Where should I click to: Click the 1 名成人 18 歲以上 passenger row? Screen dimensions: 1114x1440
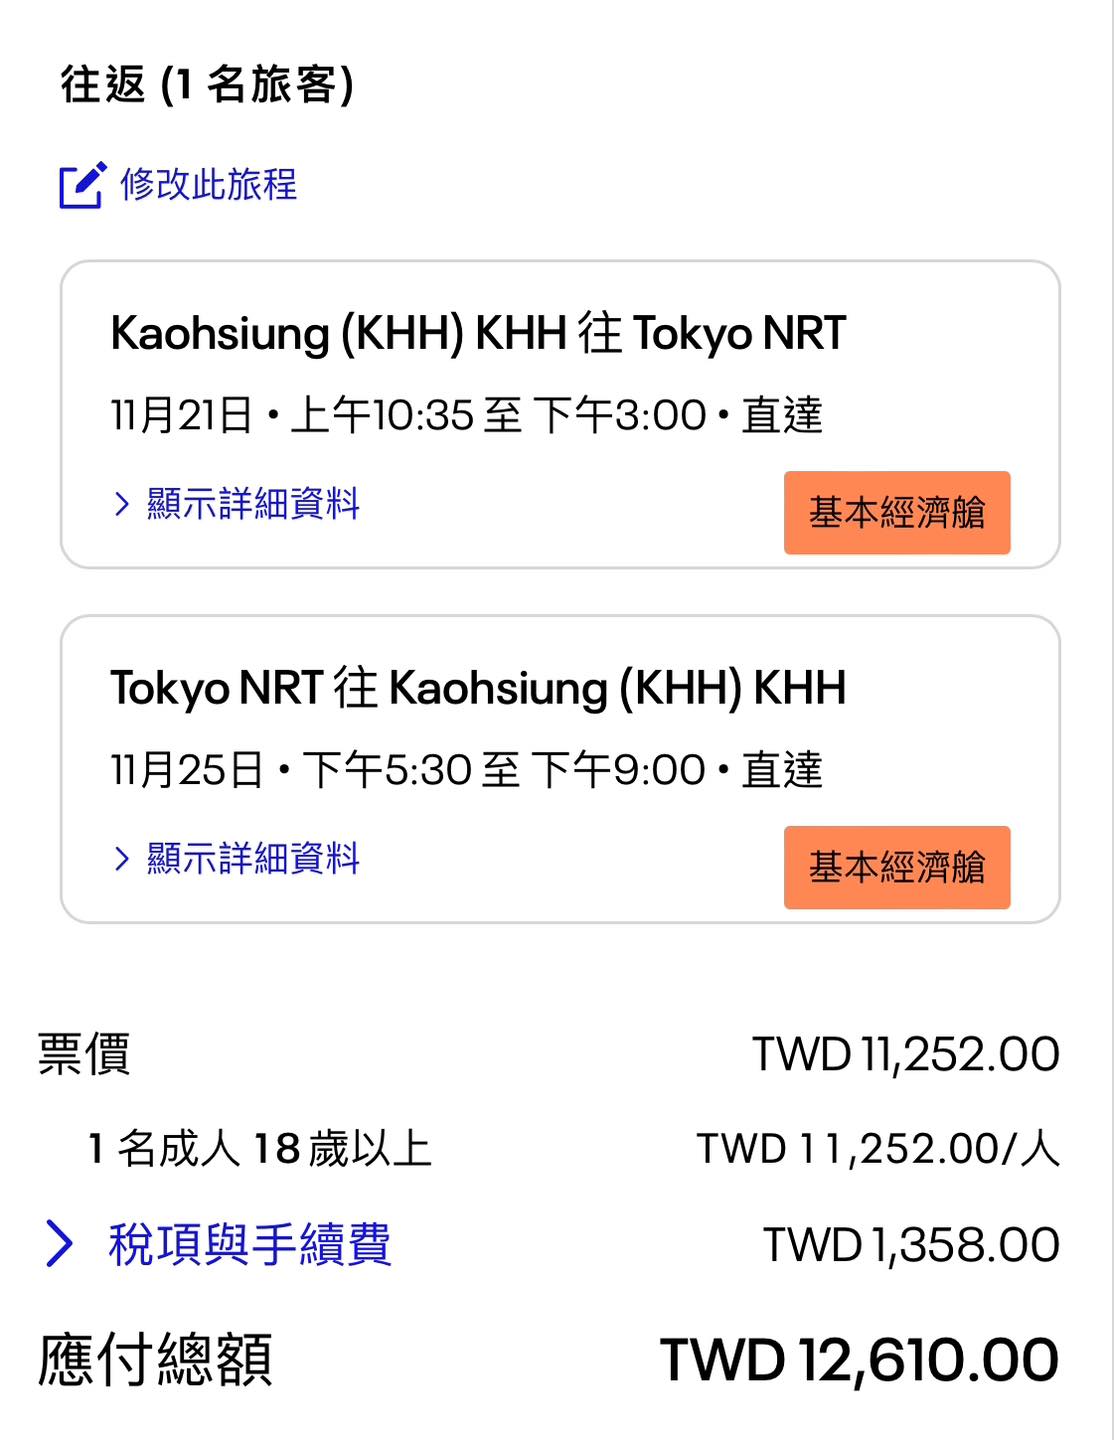click(x=260, y=1149)
